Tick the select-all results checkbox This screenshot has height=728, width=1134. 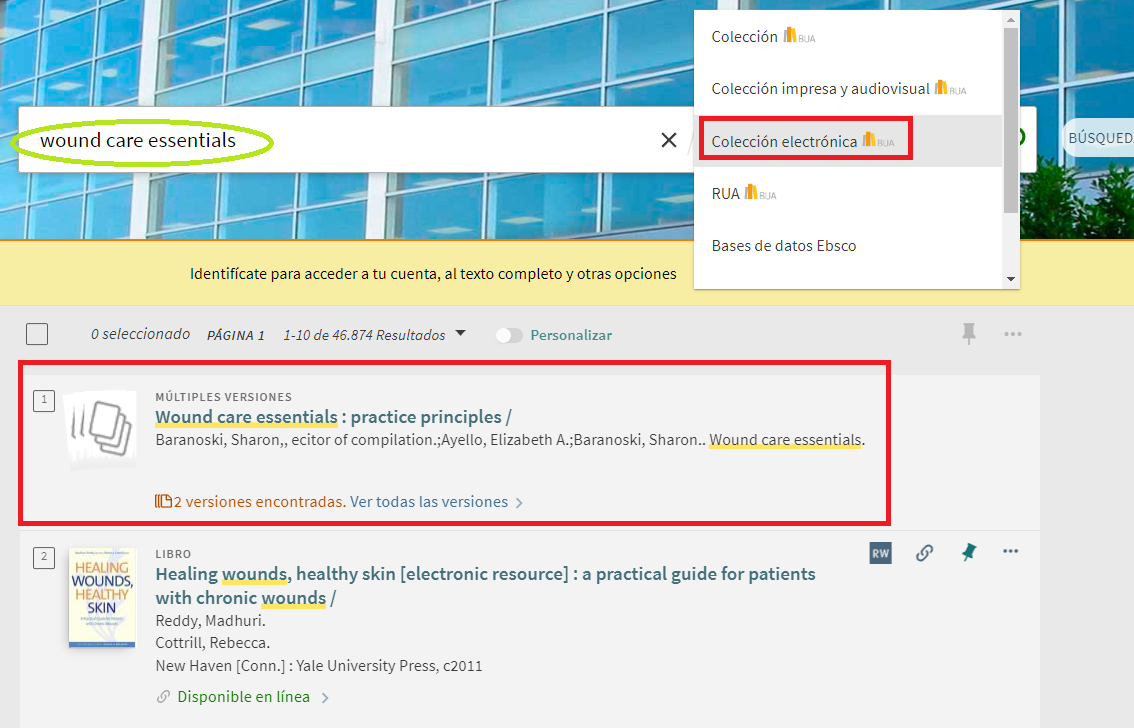(x=37, y=335)
